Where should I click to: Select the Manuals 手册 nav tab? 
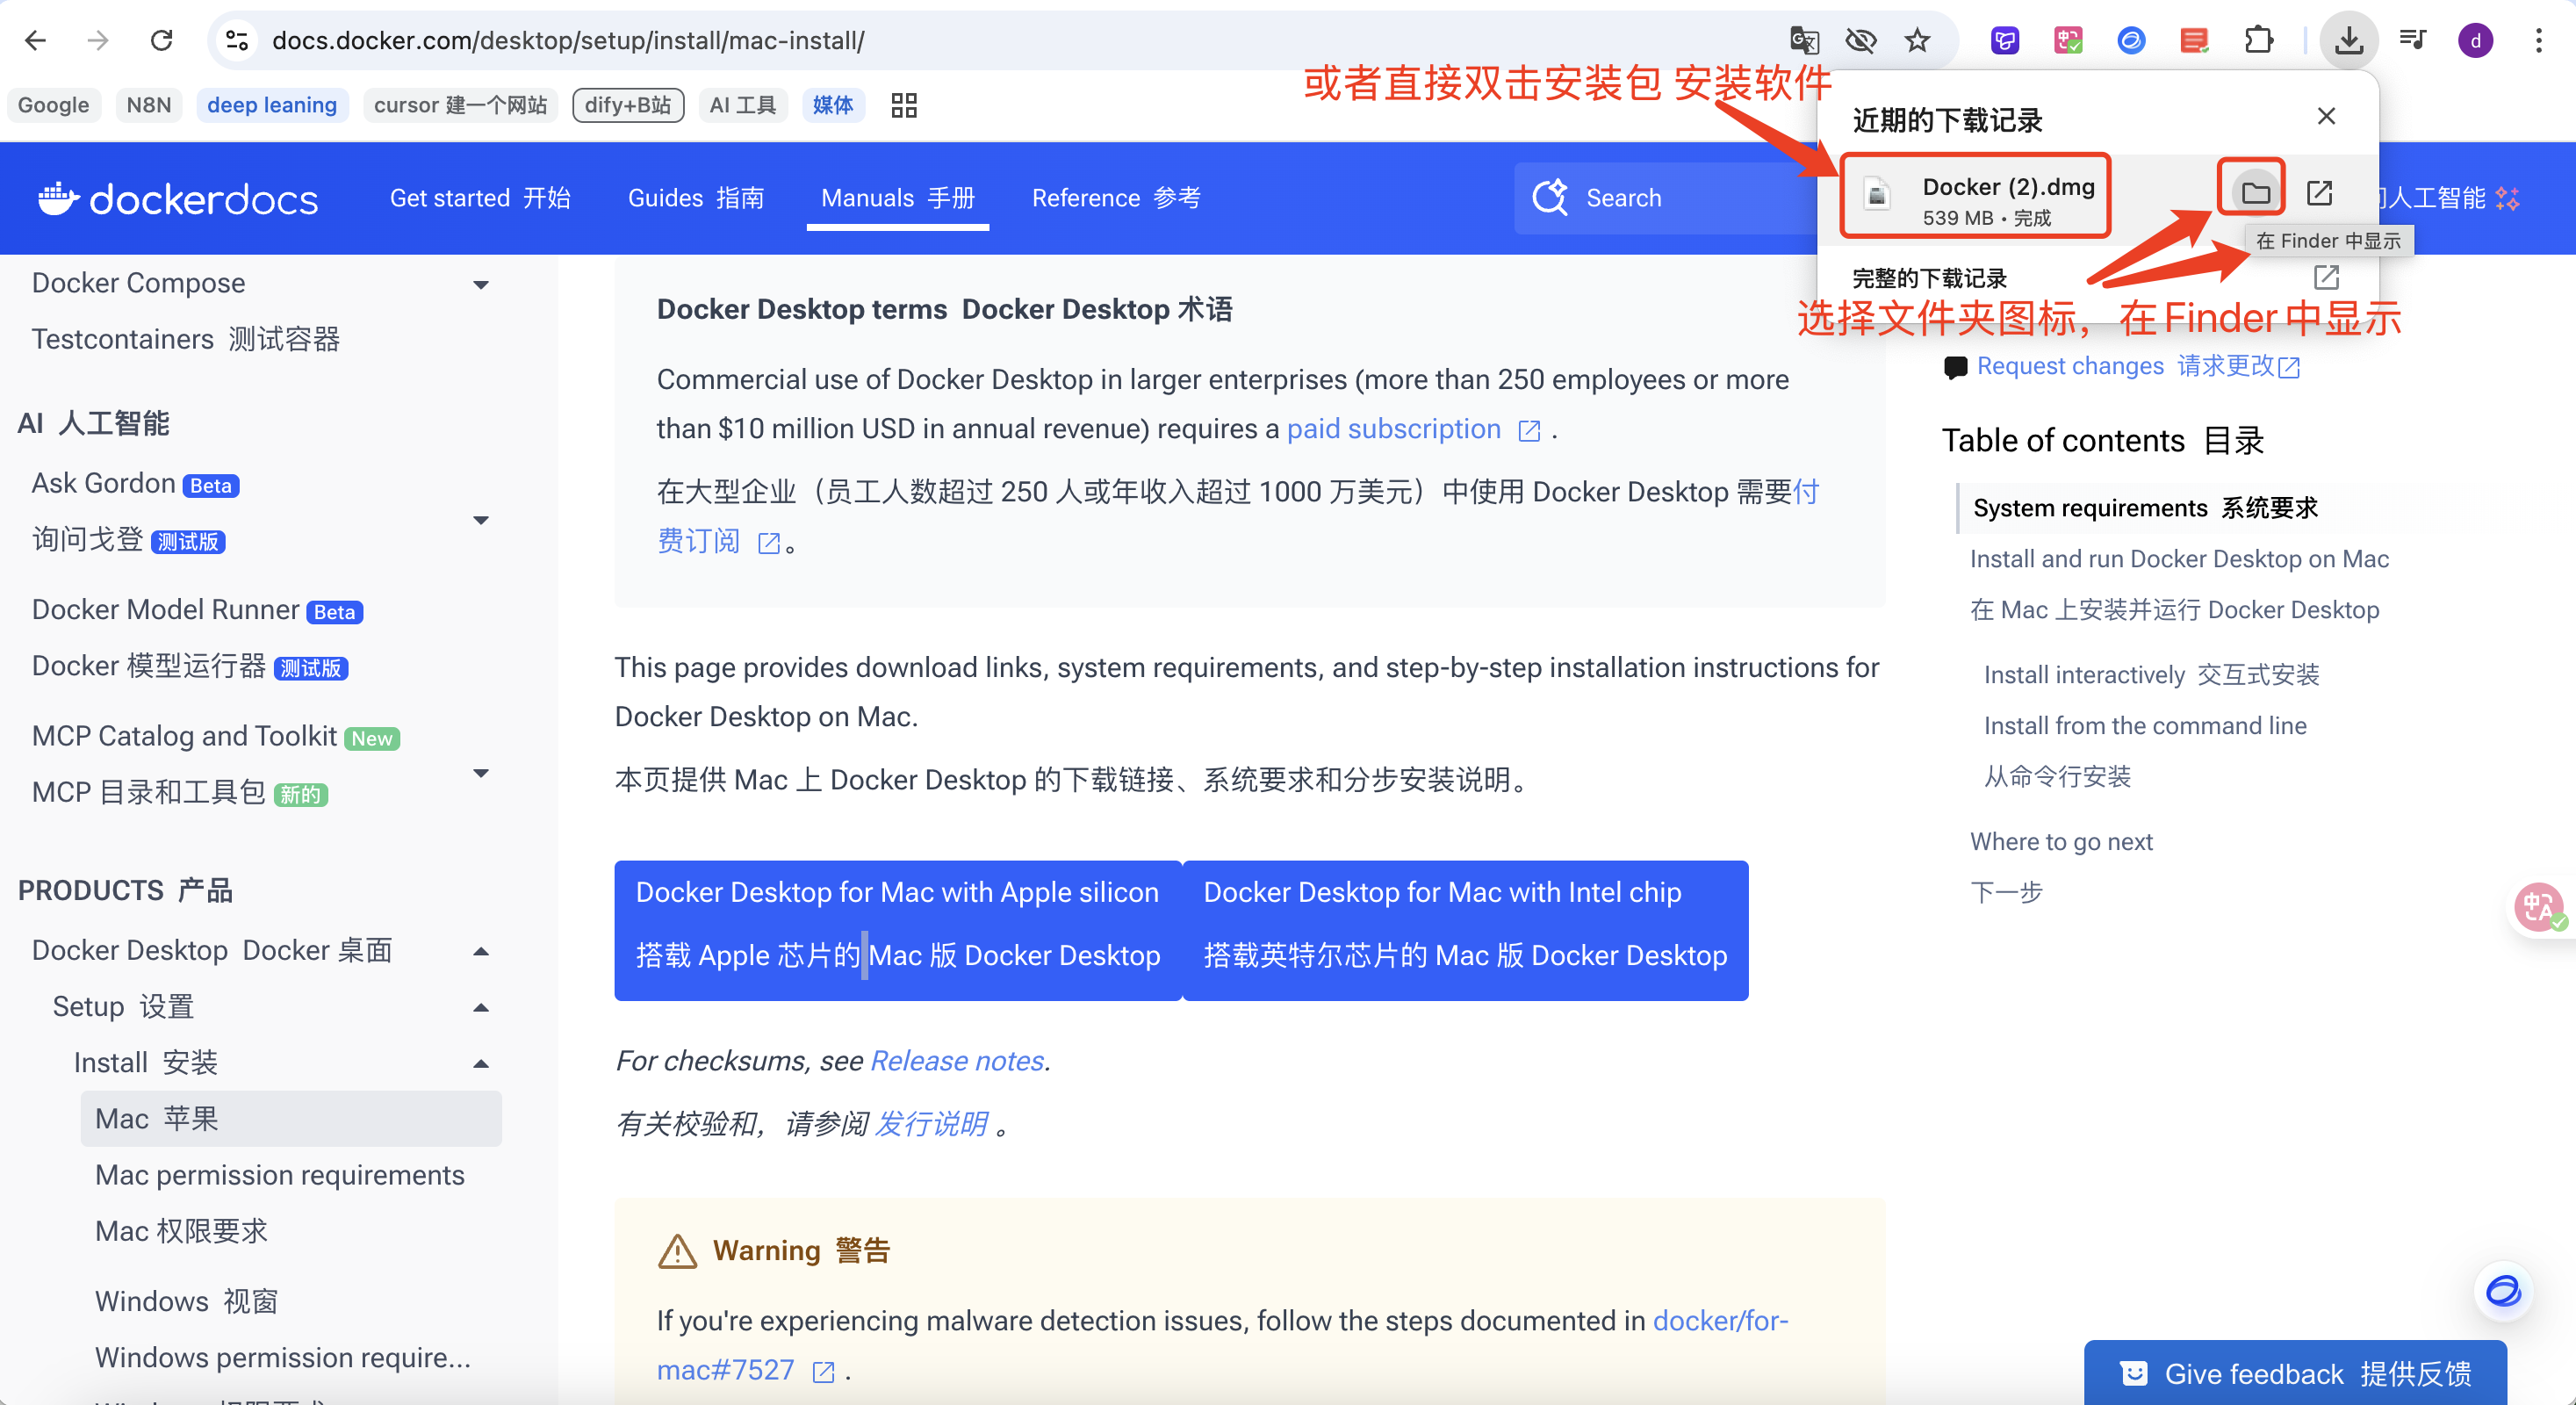click(x=898, y=198)
